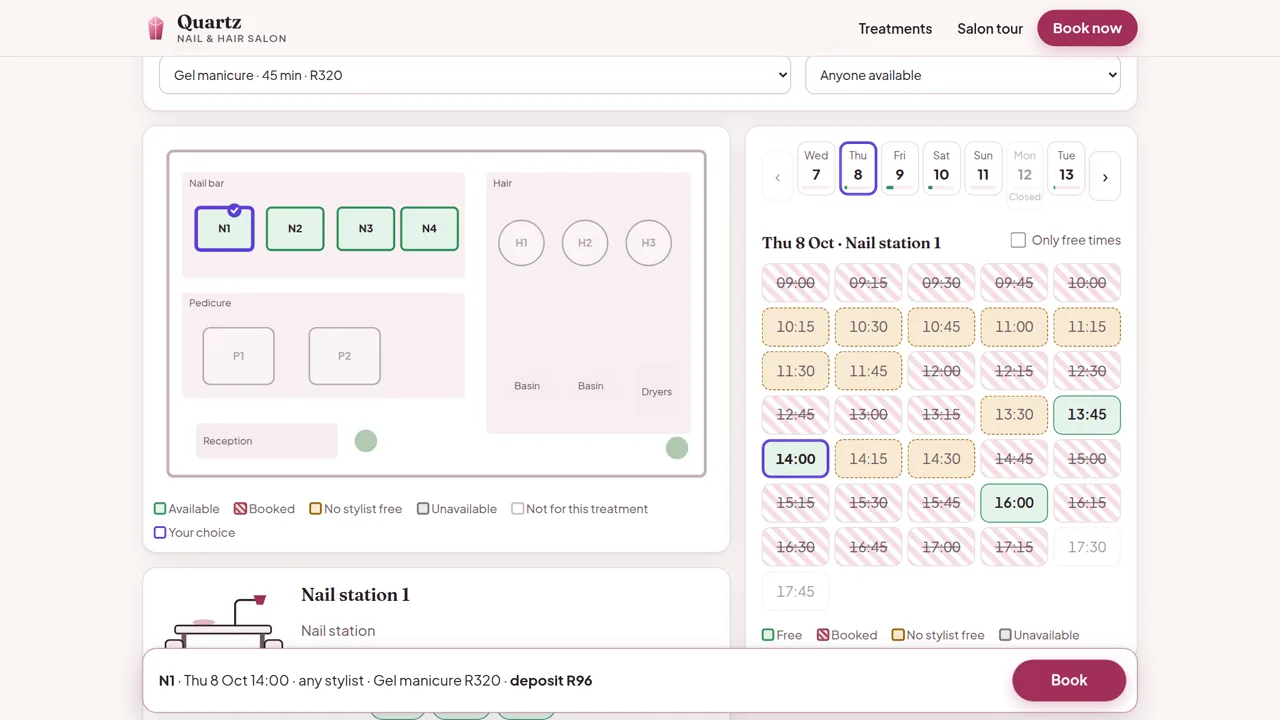Select nail station N4 on floor plan
1280x720 pixels.
click(429, 228)
